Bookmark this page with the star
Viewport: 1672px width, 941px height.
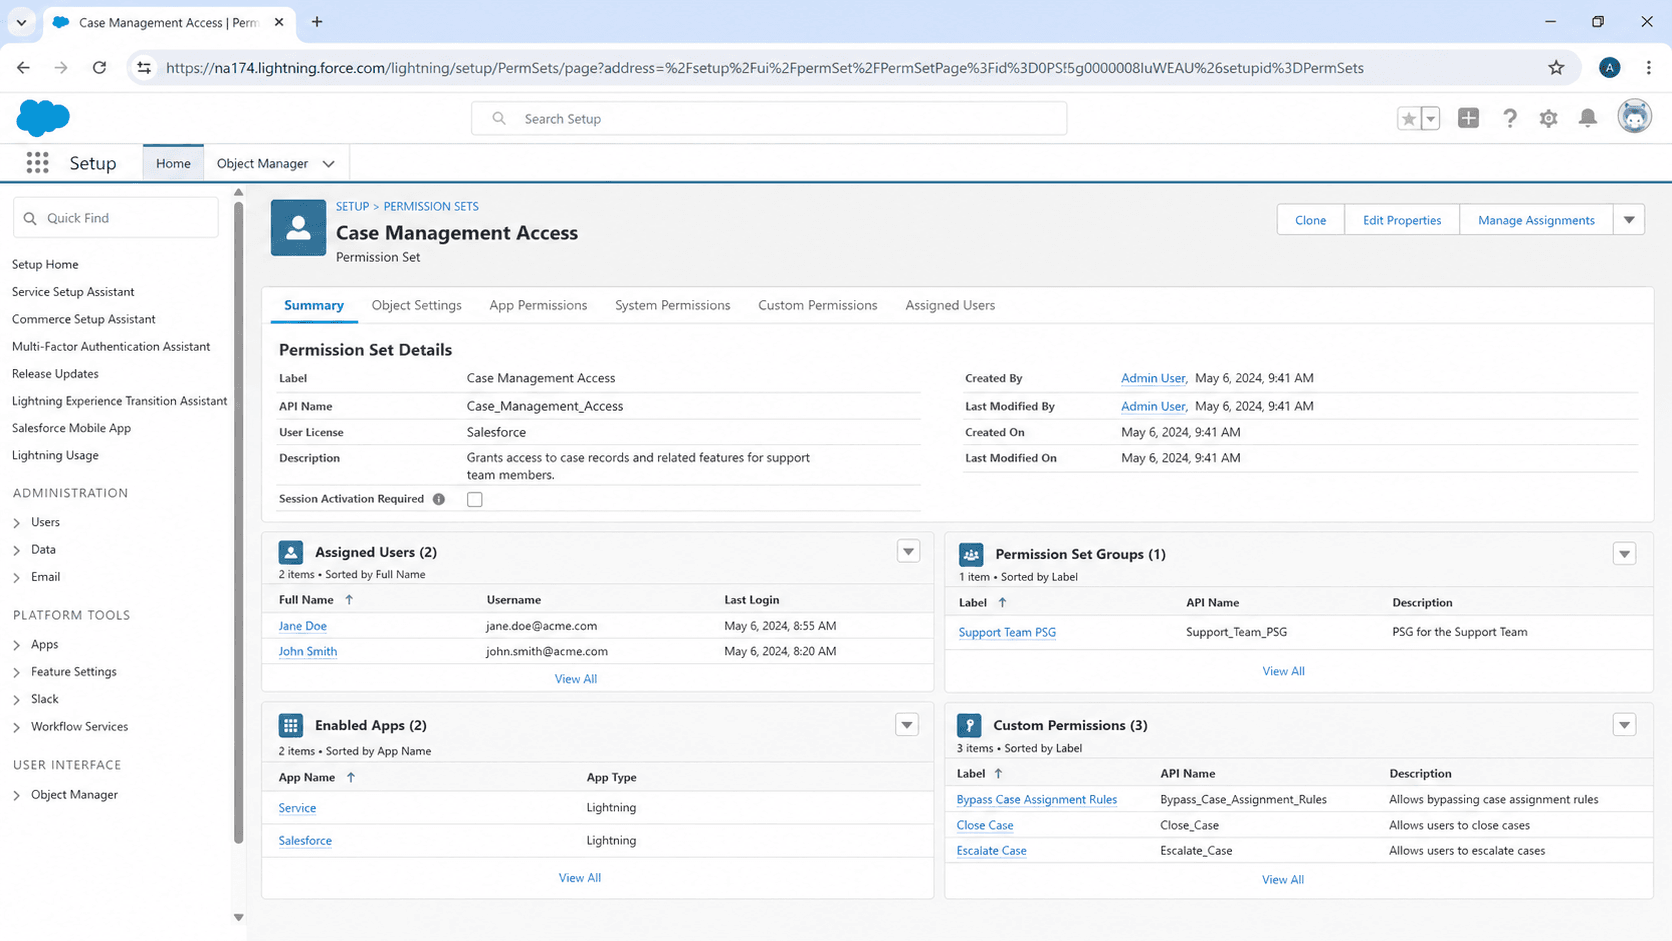click(x=1556, y=68)
